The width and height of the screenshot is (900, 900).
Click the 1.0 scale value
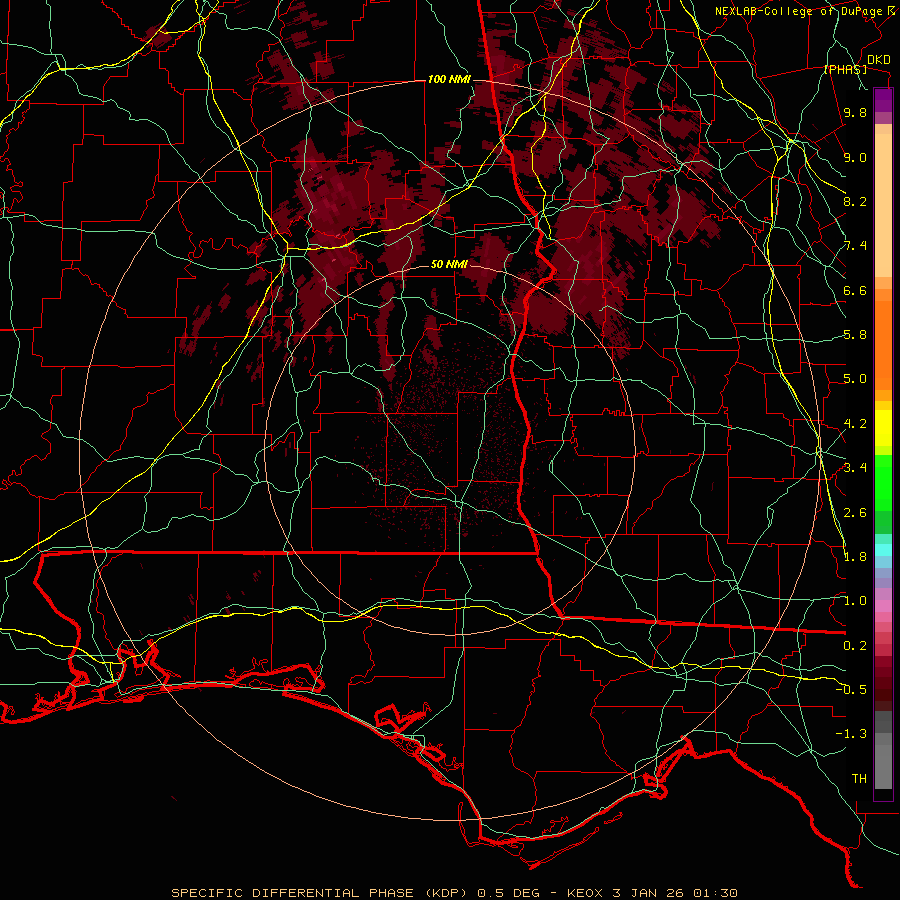[855, 602]
